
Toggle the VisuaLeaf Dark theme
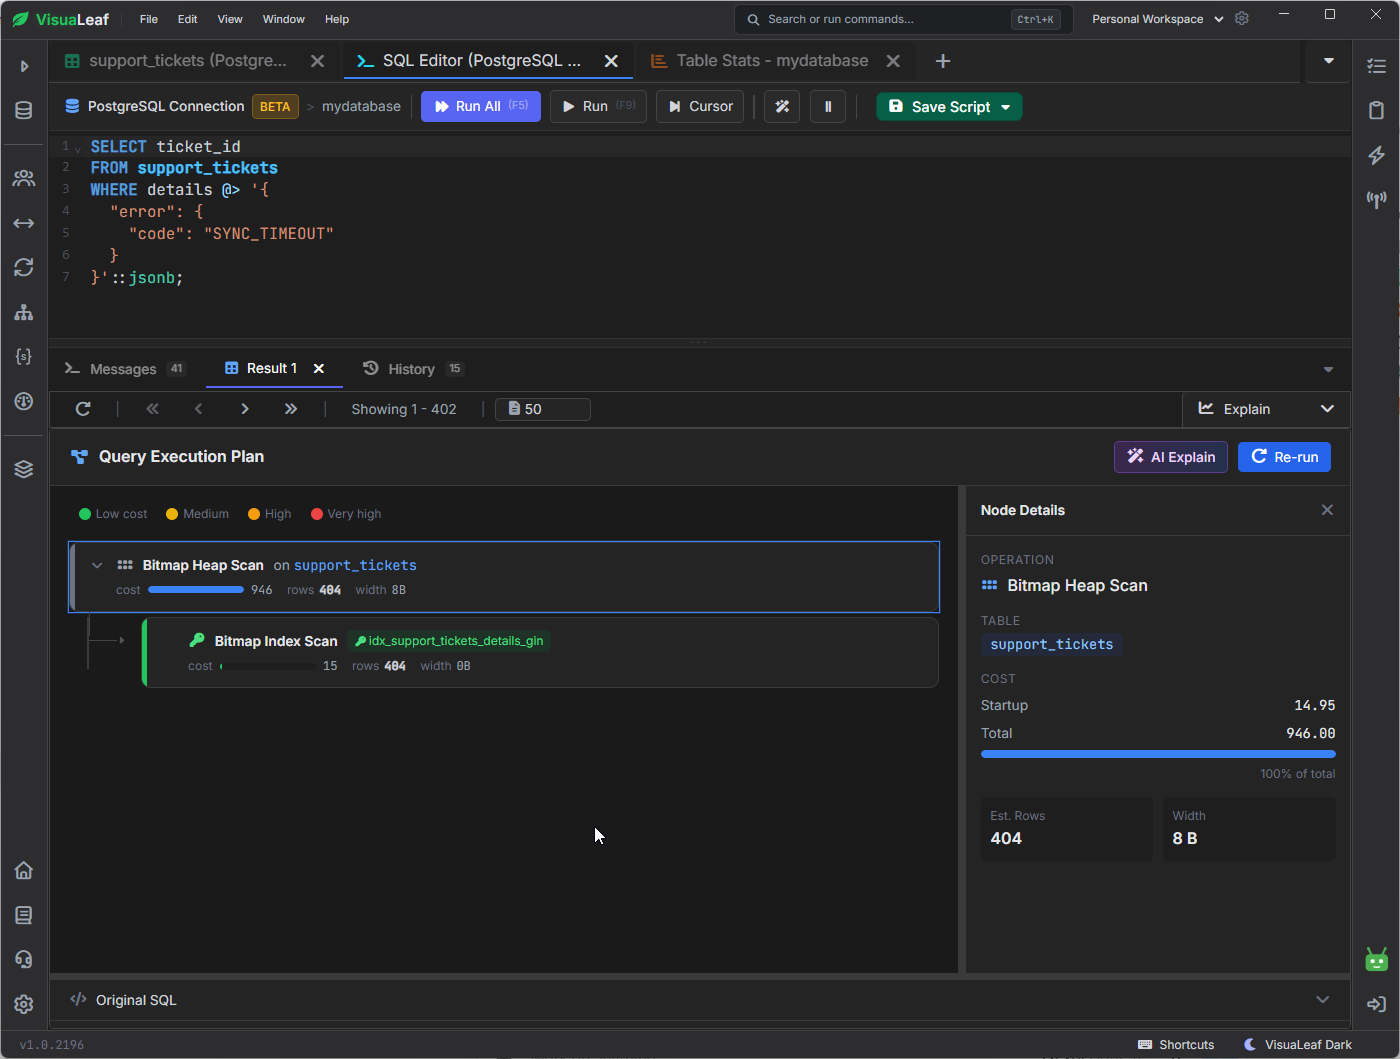1298,1044
